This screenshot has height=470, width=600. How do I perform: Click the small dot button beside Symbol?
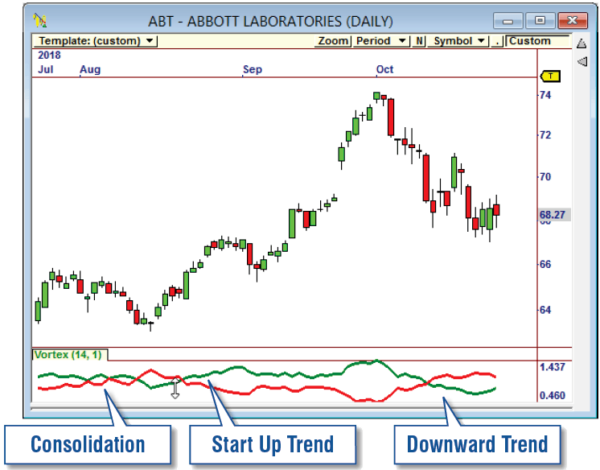pyautogui.click(x=497, y=41)
